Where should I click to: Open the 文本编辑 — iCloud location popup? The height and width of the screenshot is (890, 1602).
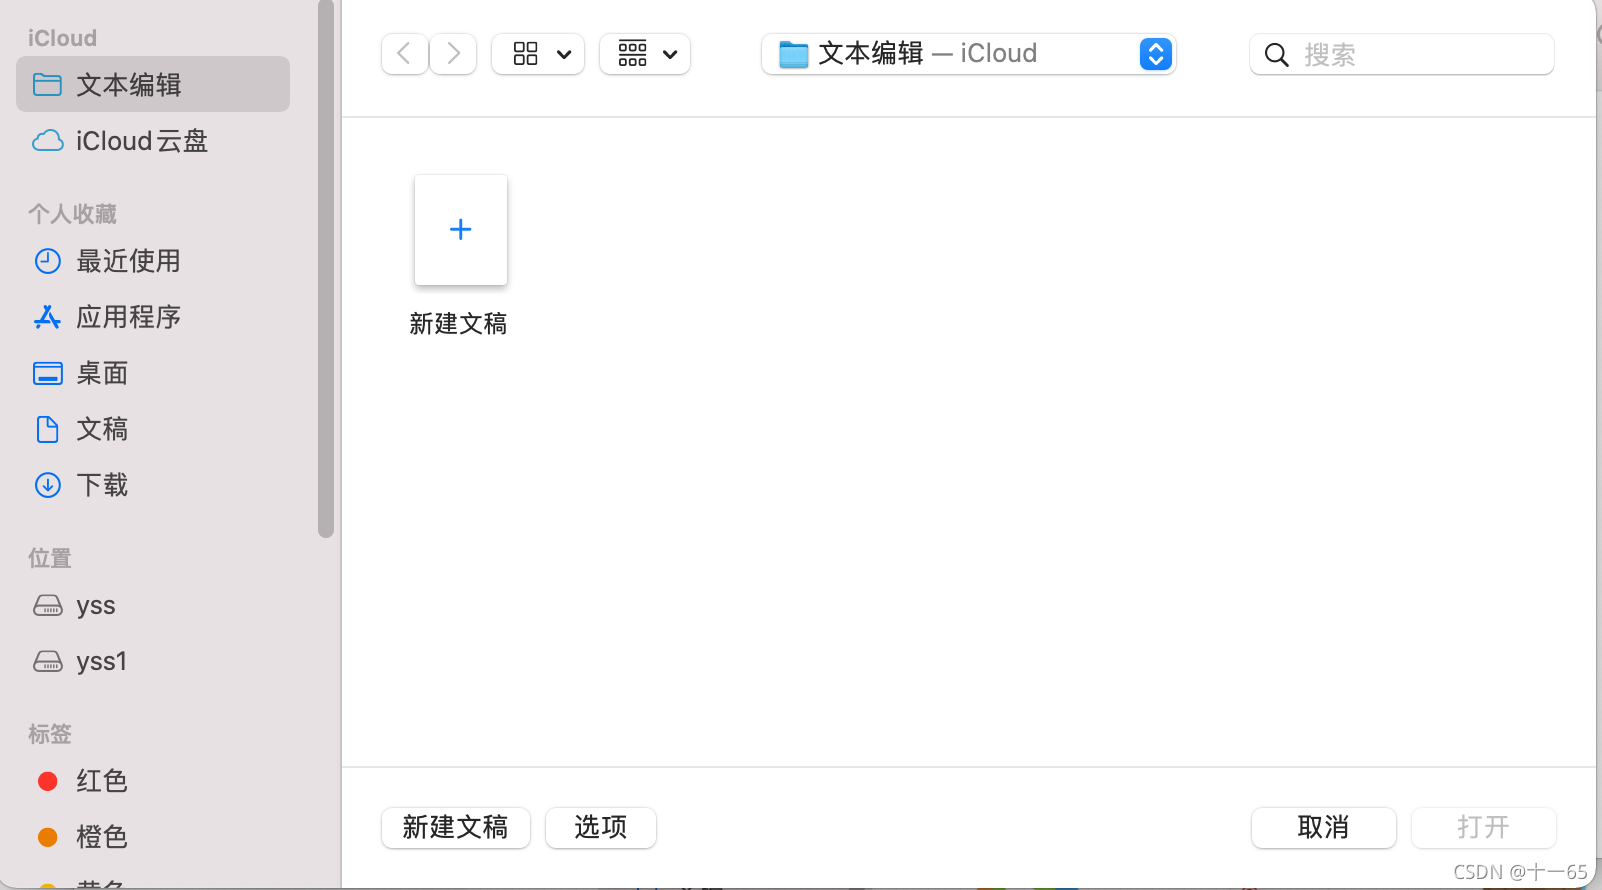point(968,54)
